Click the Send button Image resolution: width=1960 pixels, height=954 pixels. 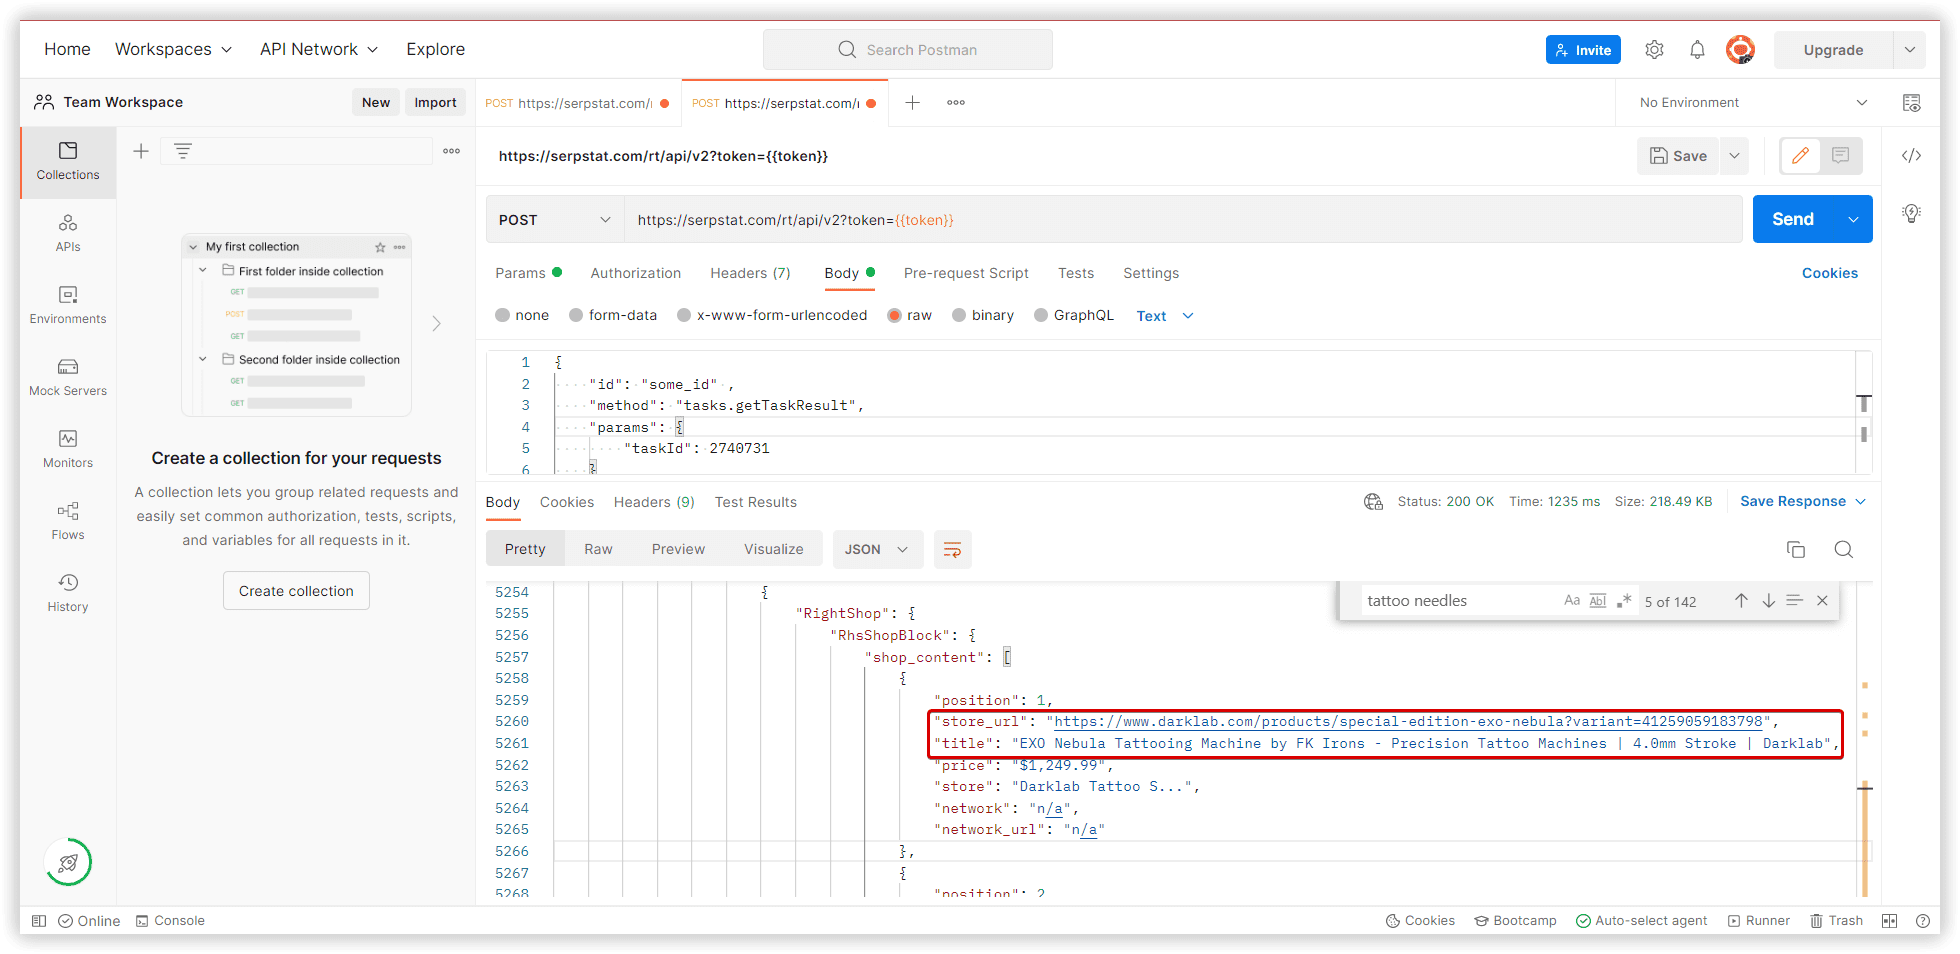pos(1793,219)
